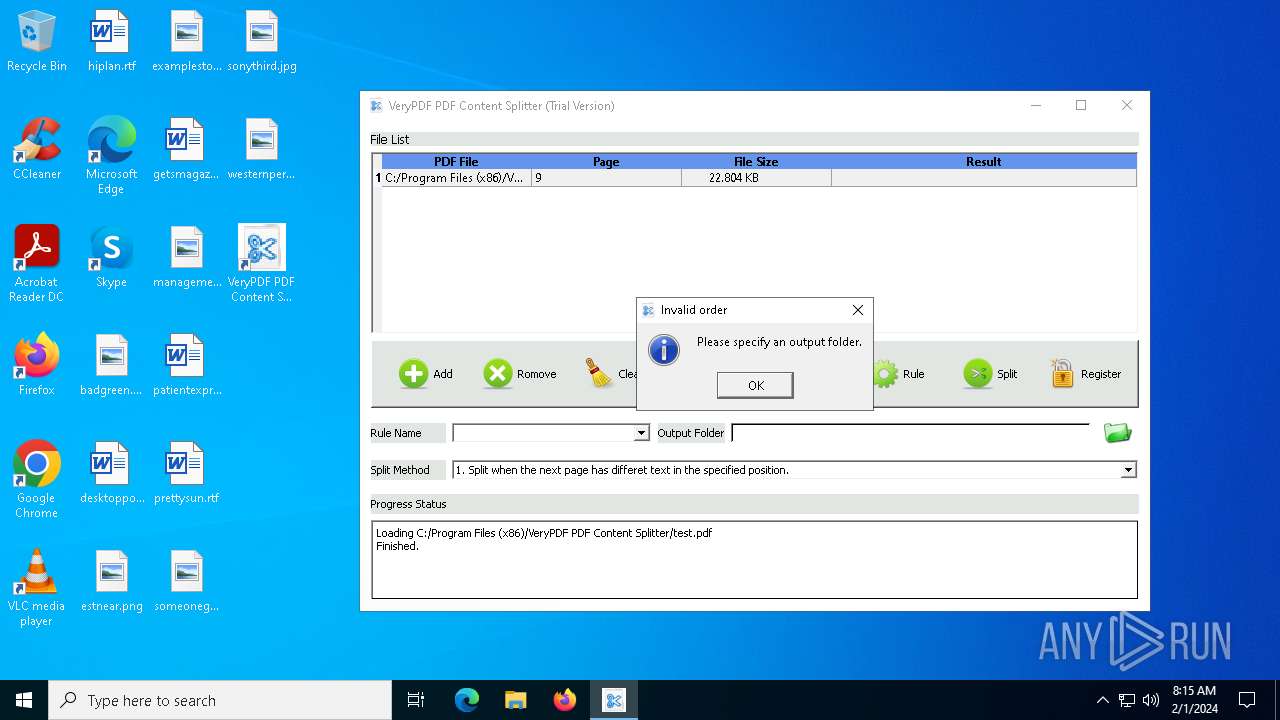Expand the Split Method dropdown
The width and height of the screenshot is (1280, 720).
(1128, 470)
